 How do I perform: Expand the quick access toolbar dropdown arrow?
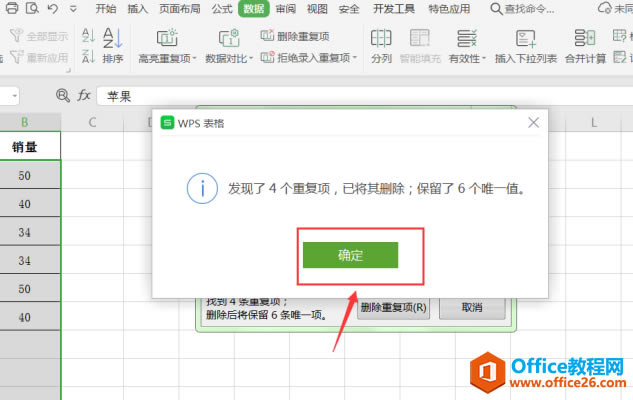(73, 8)
